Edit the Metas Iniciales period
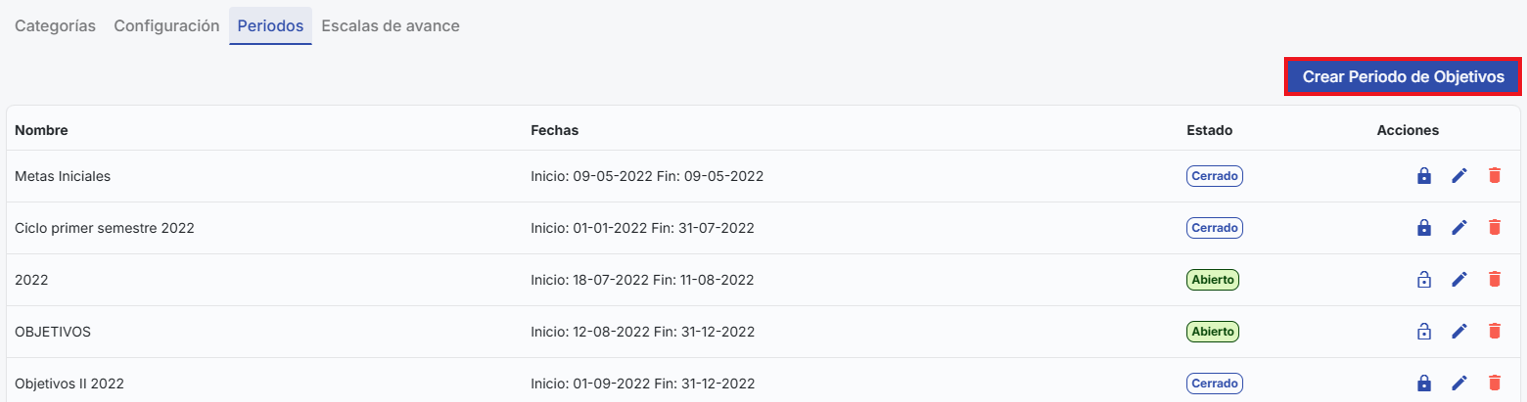Viewport: 1527px width, 402px height. click(1459, 176)
